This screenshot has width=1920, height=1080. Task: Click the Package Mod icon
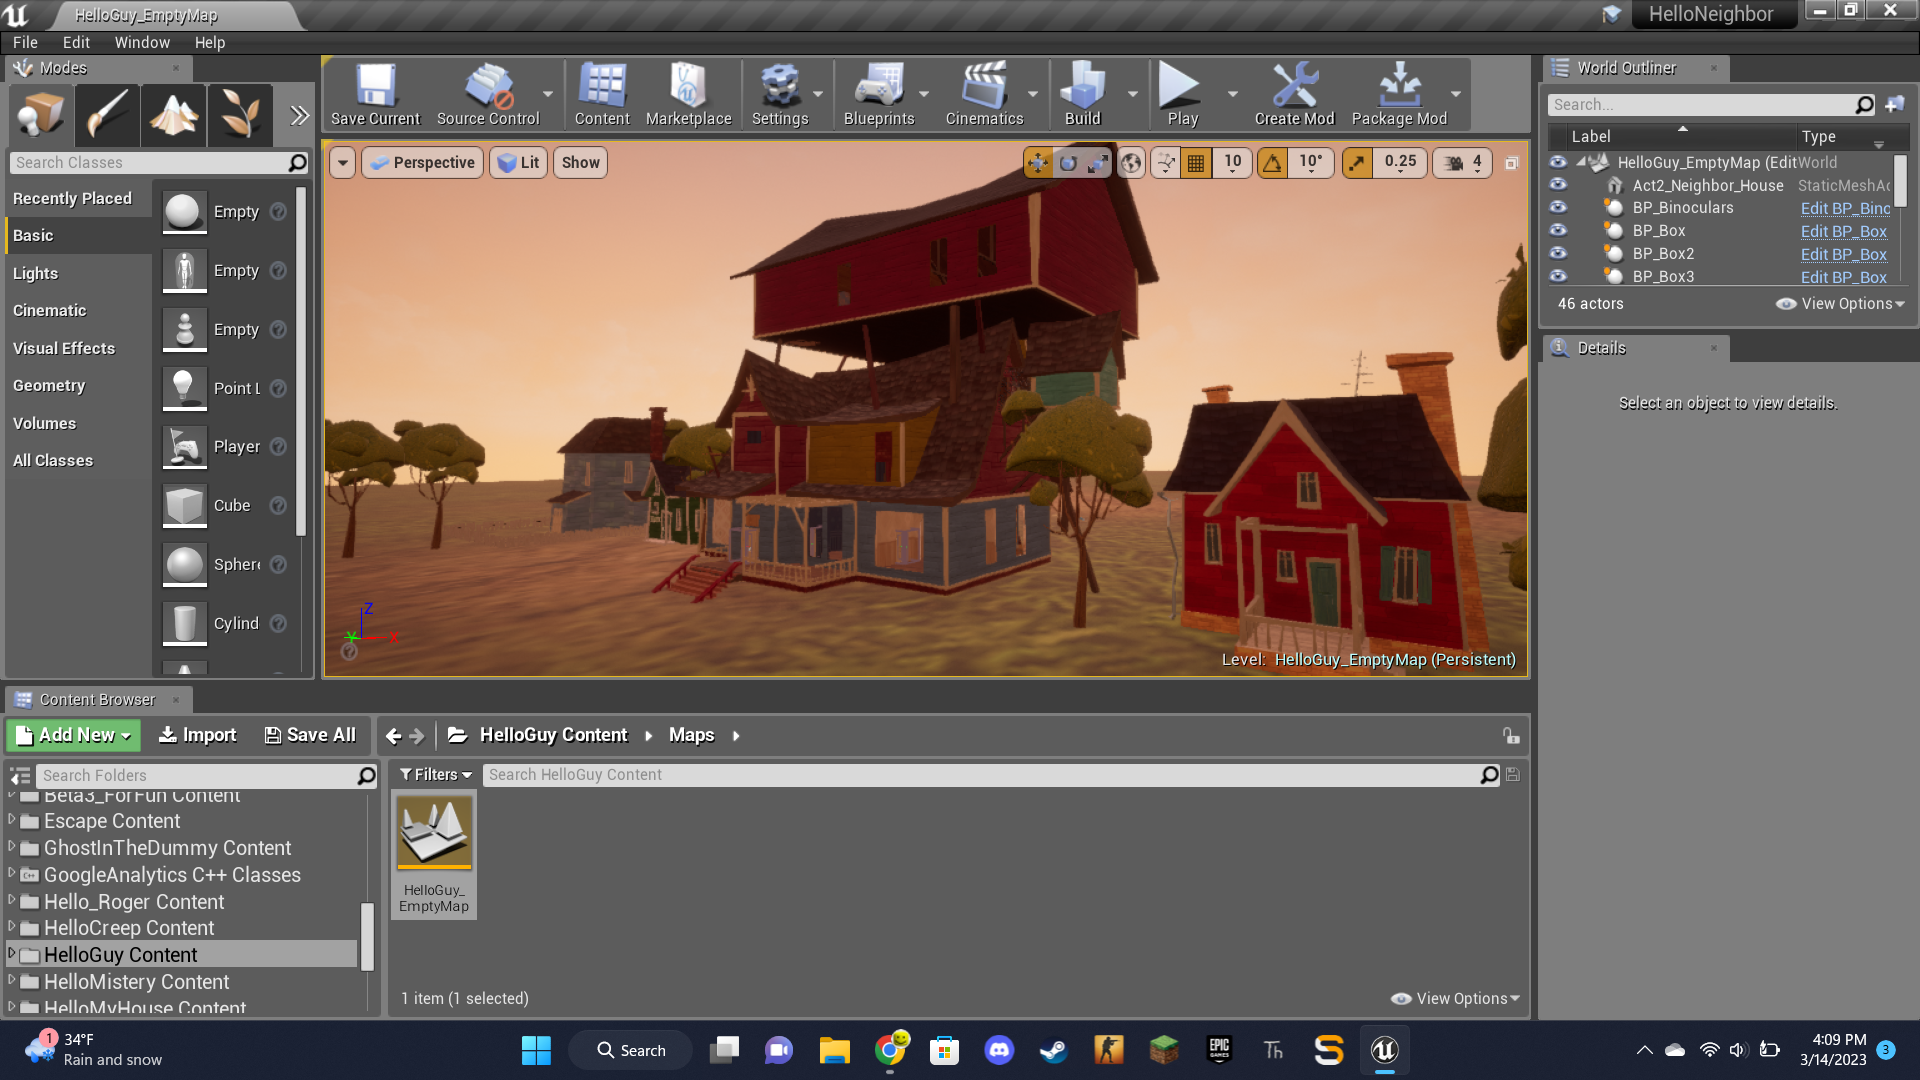point(1399,95)
